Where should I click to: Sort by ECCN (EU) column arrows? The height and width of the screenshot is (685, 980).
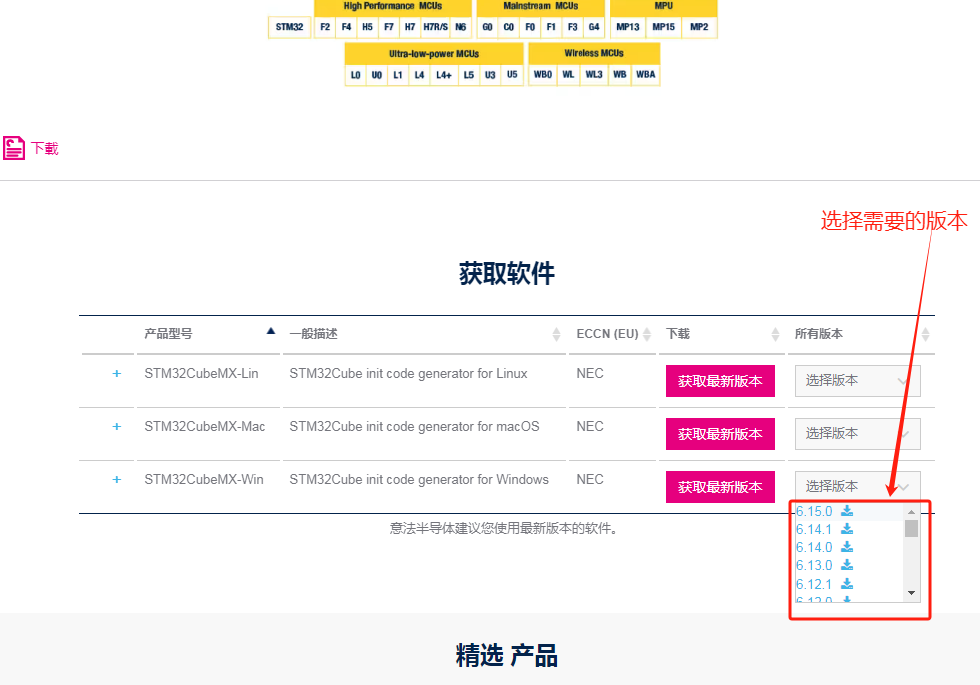(x=647, y=334)
